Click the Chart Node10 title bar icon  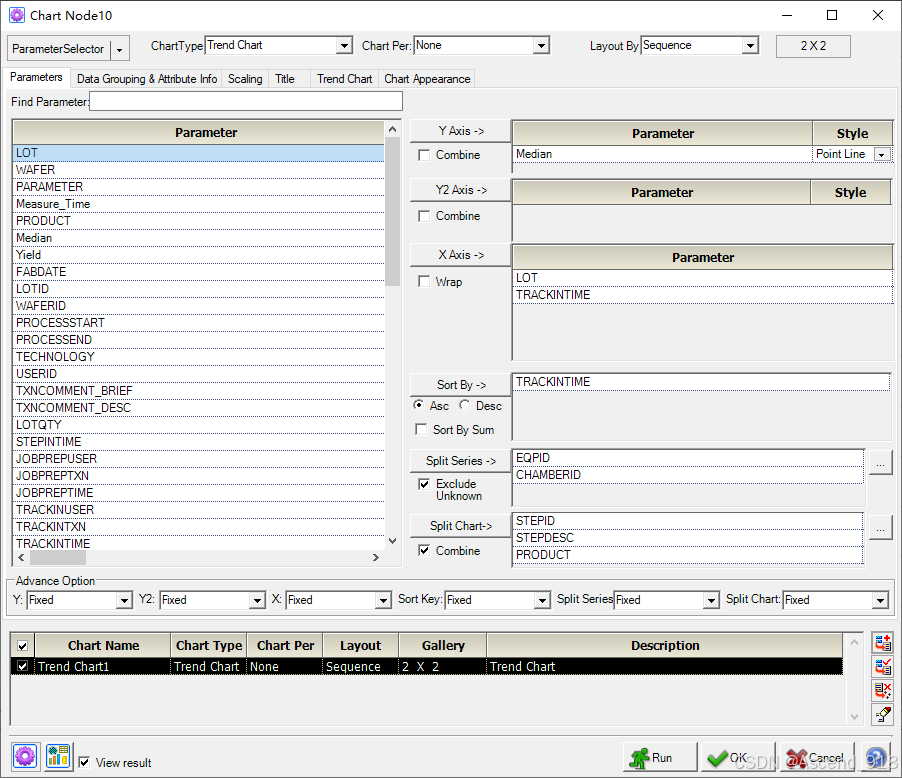click(15, 15)
